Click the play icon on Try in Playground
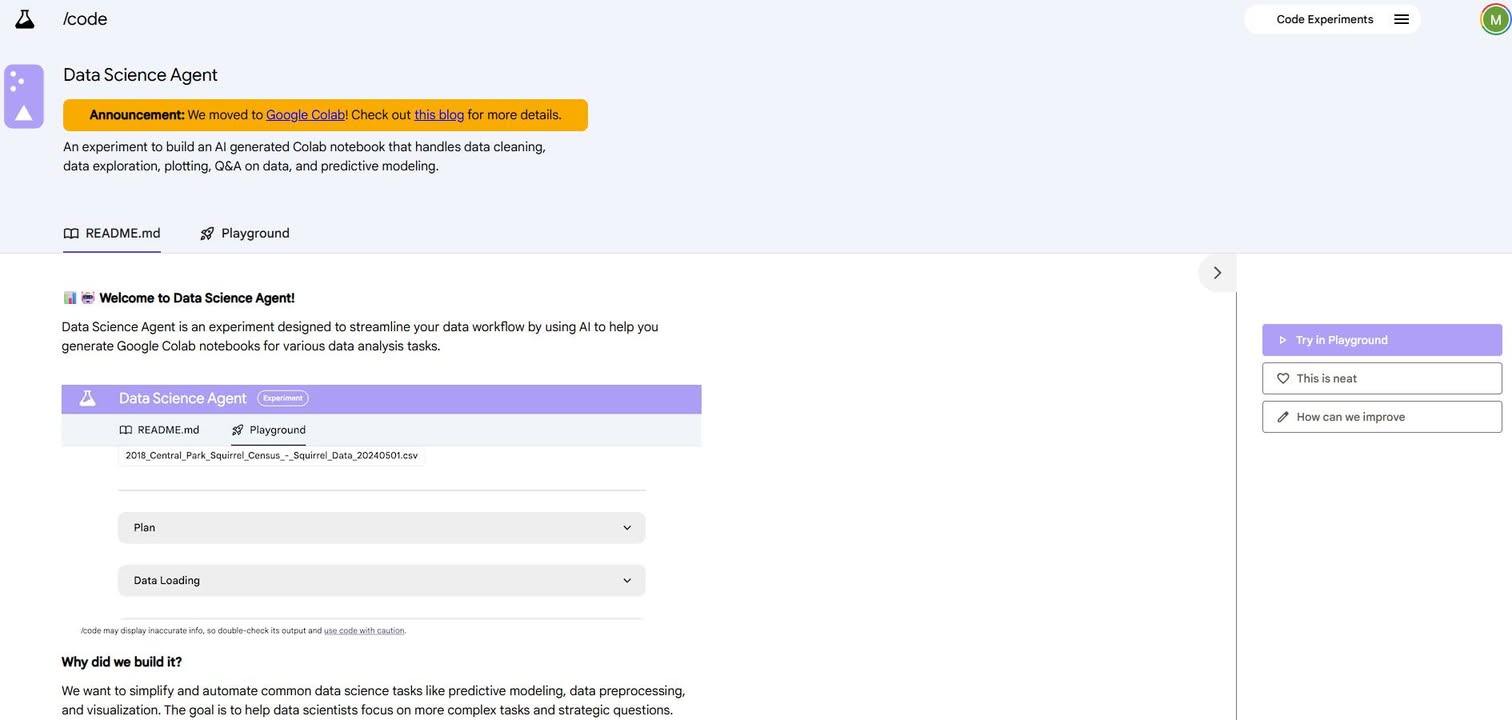The height and width of the screenshot is (720, 1512). [x=1283, y=340]
